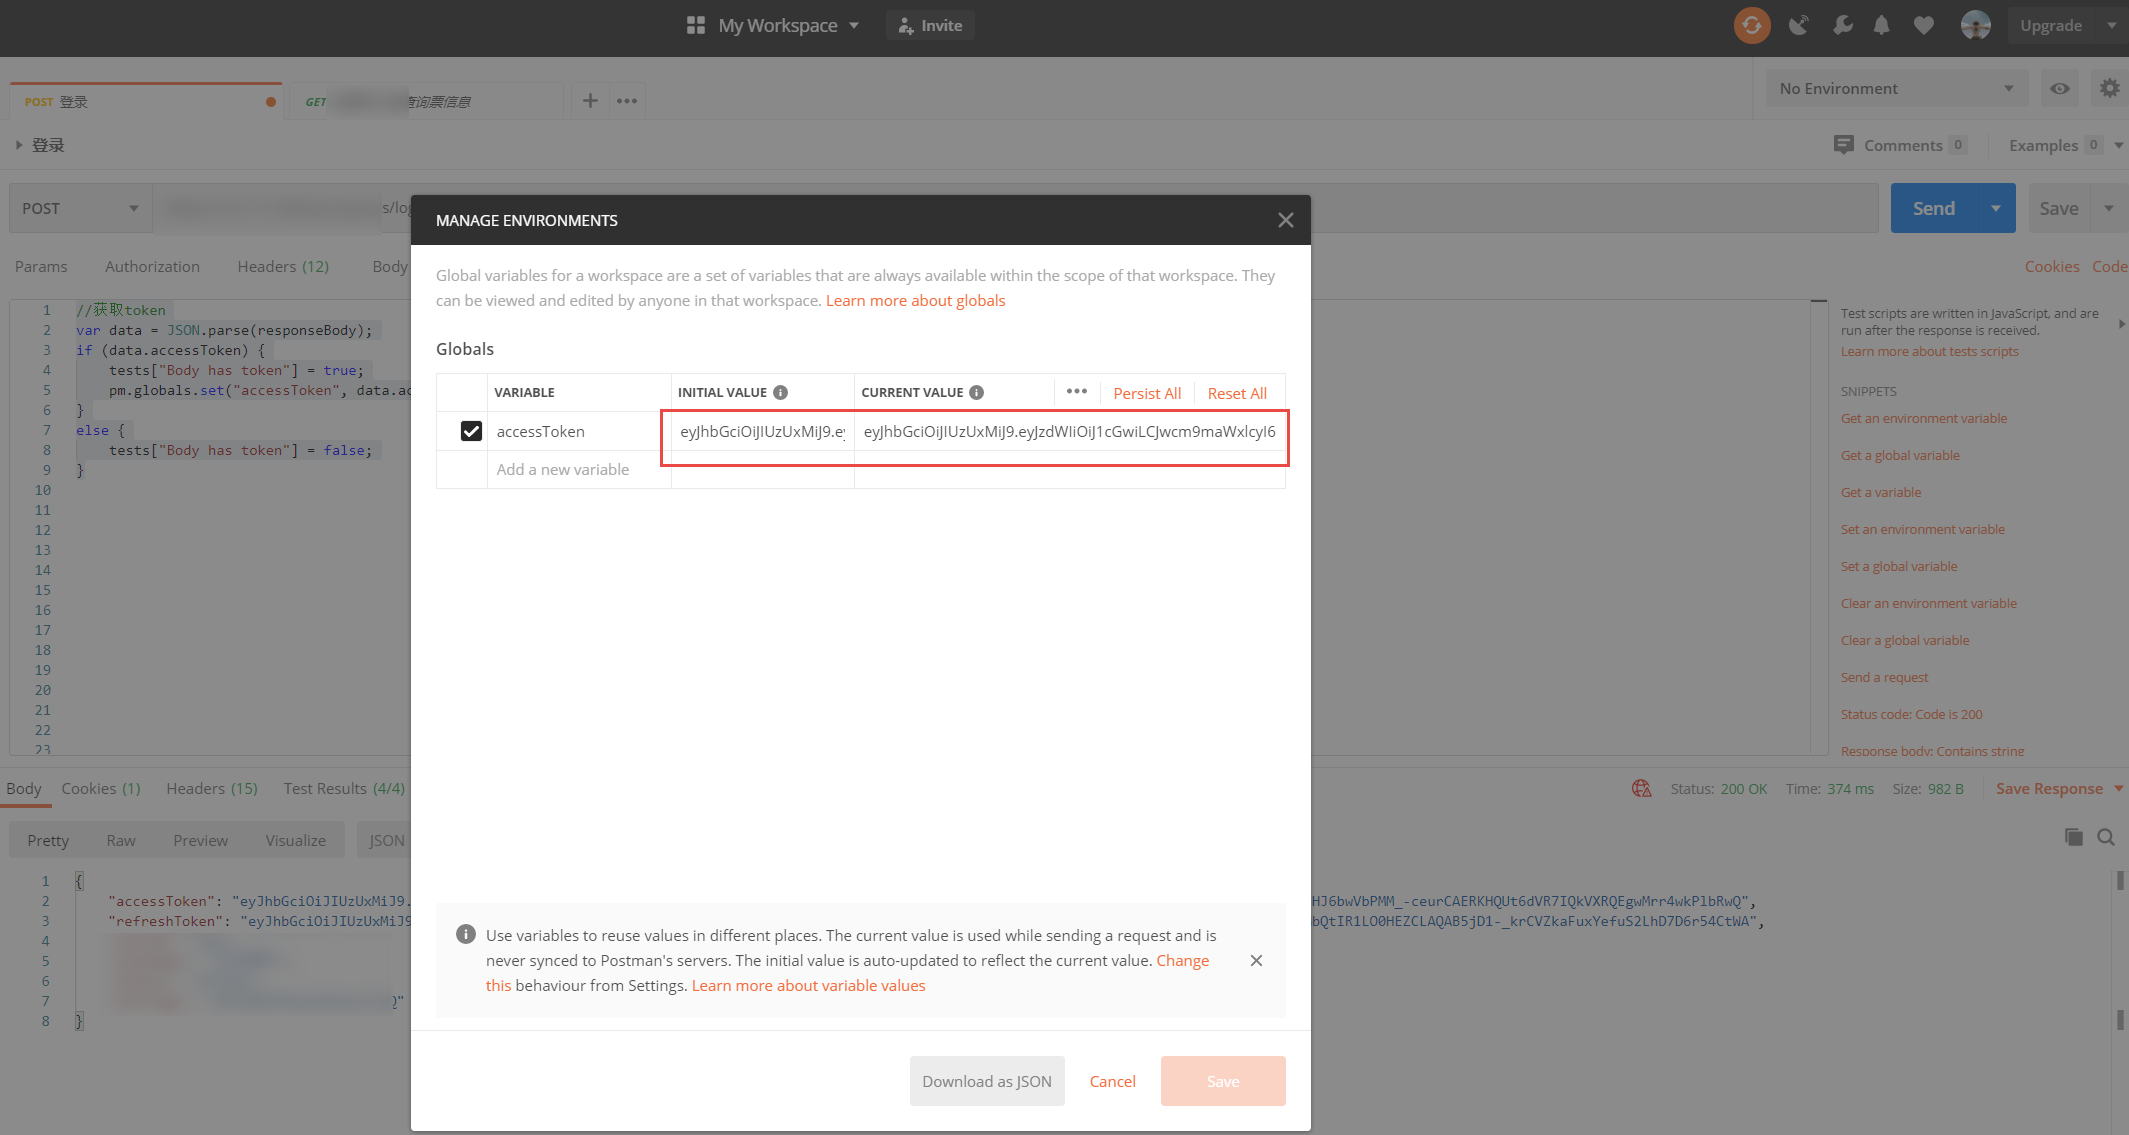Switch to the Test Results tab
Viewport: 2129px width, 1135px height.
point(344,788)
